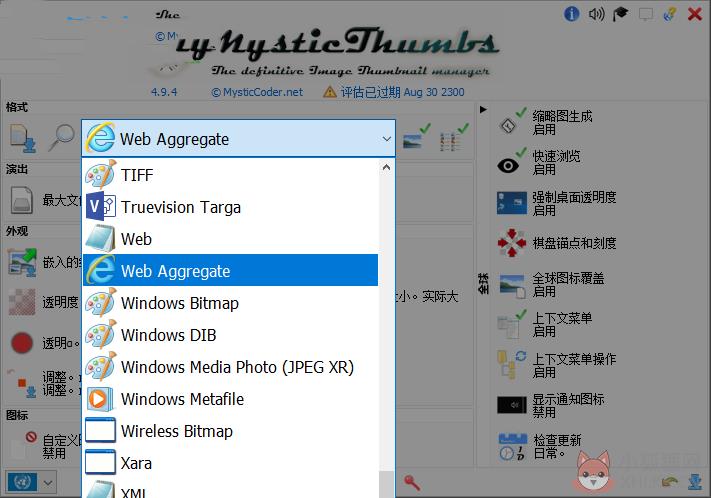711x498 pixels.
Task: Toggle thumbnail generation (缩略图生成) setting
Action: click(546, 122)
